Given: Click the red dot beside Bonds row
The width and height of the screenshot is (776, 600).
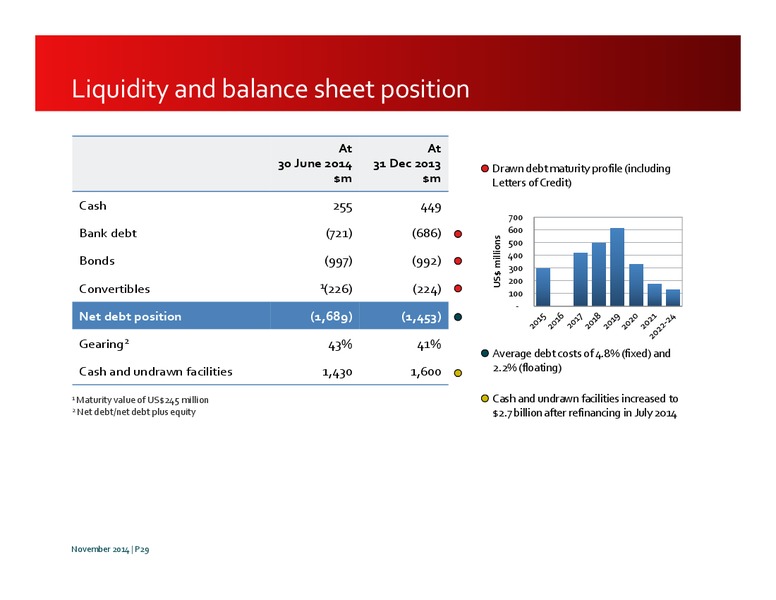Looking at the screenshot, I should (x=458, y=261).
